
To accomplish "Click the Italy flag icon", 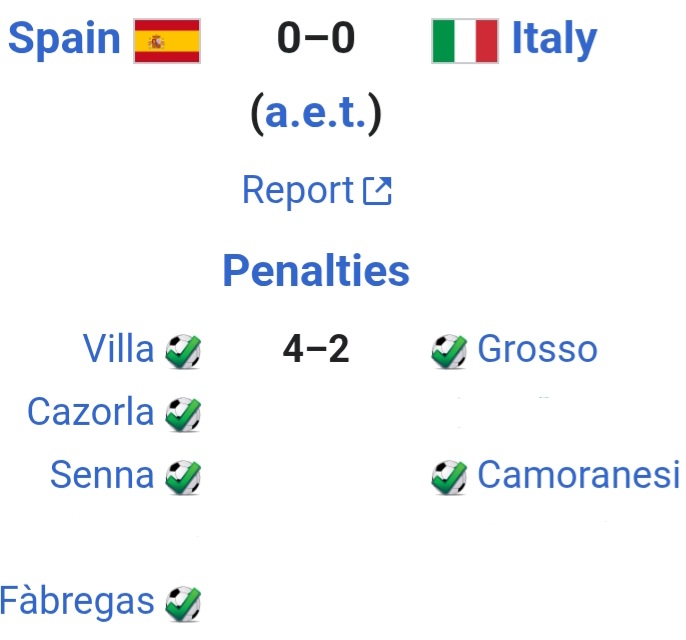I will 465,41.
